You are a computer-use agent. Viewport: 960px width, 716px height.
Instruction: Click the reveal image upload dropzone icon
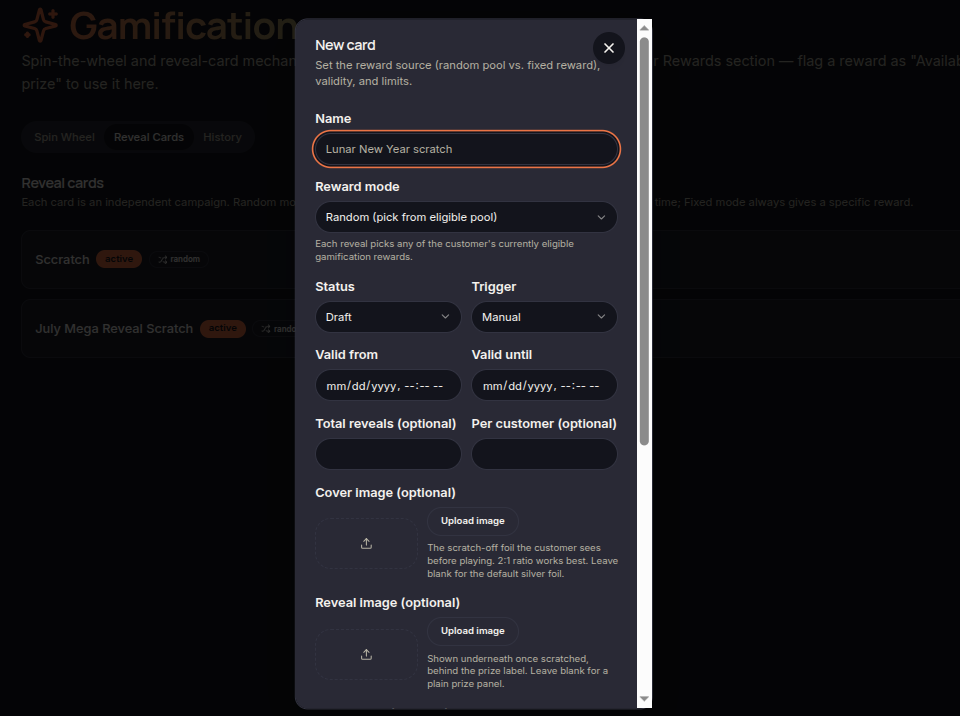[x=366, y=654]
